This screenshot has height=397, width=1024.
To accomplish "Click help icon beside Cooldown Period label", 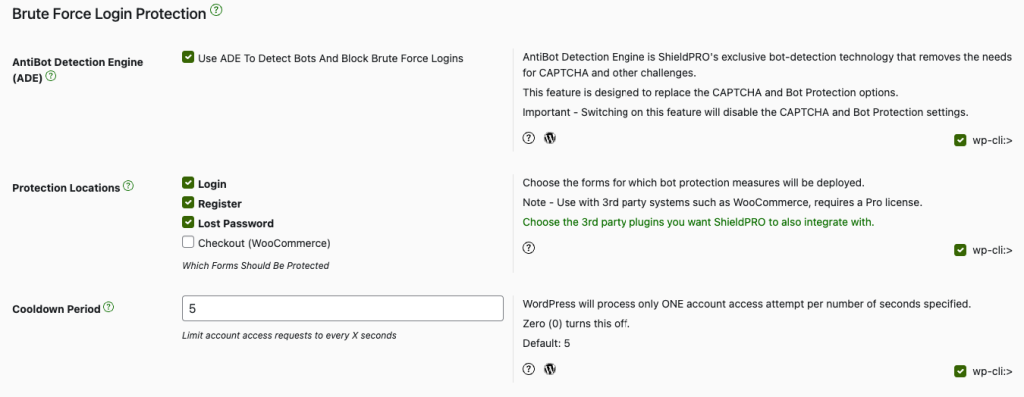I will pos(109,307).
